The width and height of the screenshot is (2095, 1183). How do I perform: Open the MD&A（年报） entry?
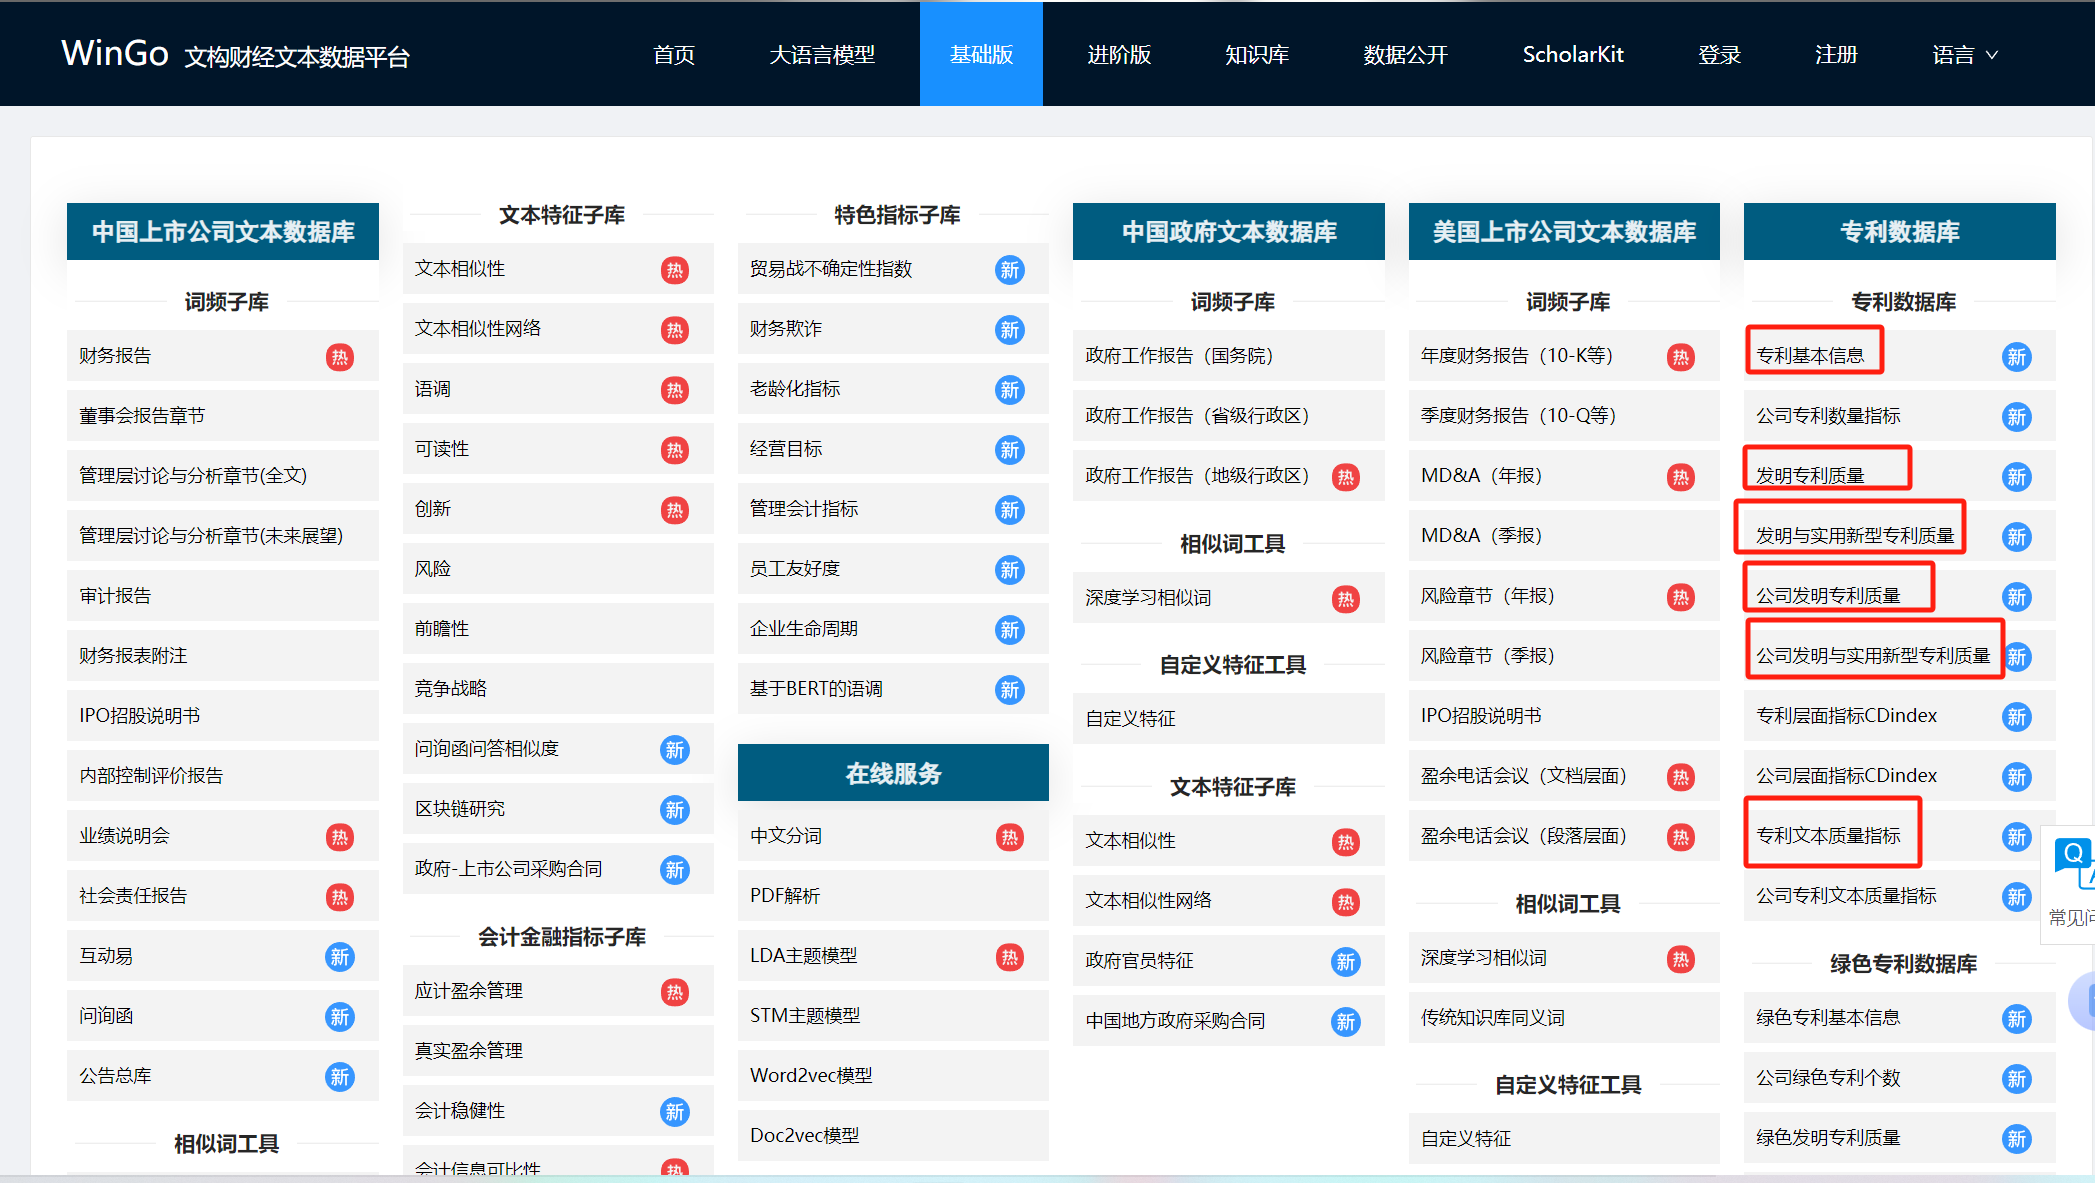click(x=1481, y=476)
